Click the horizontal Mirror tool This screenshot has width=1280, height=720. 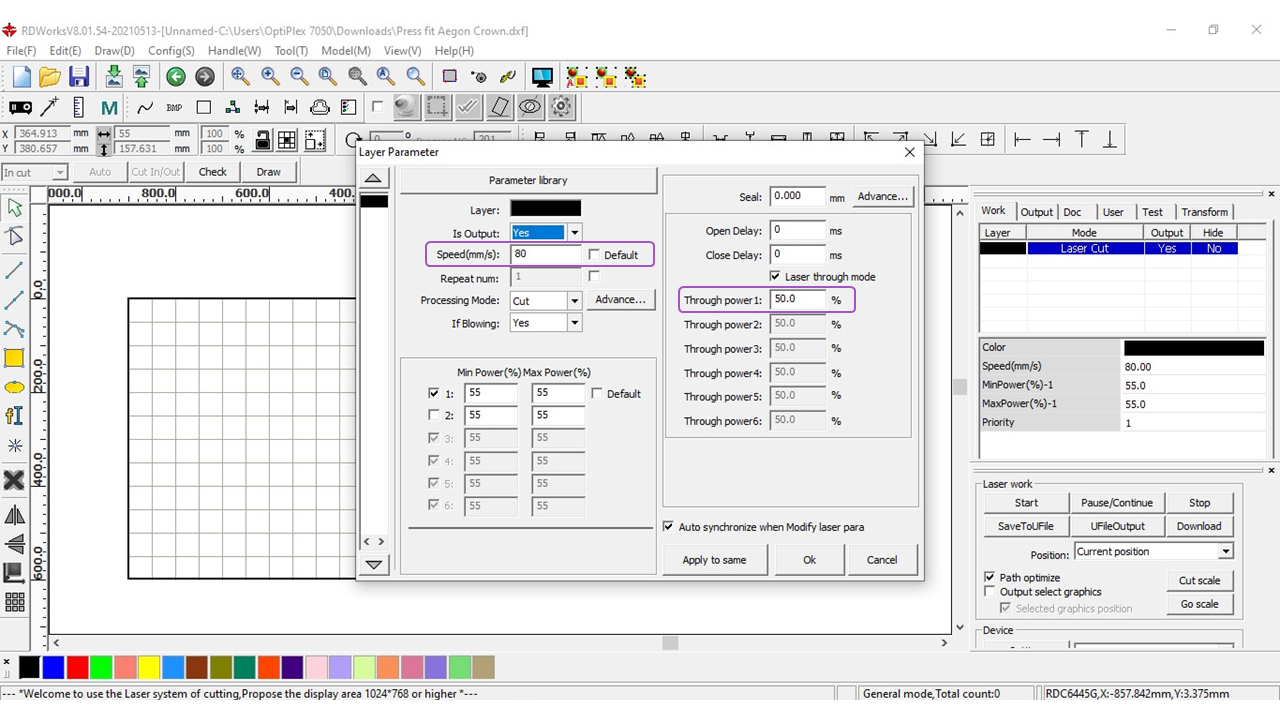[15, 516]
